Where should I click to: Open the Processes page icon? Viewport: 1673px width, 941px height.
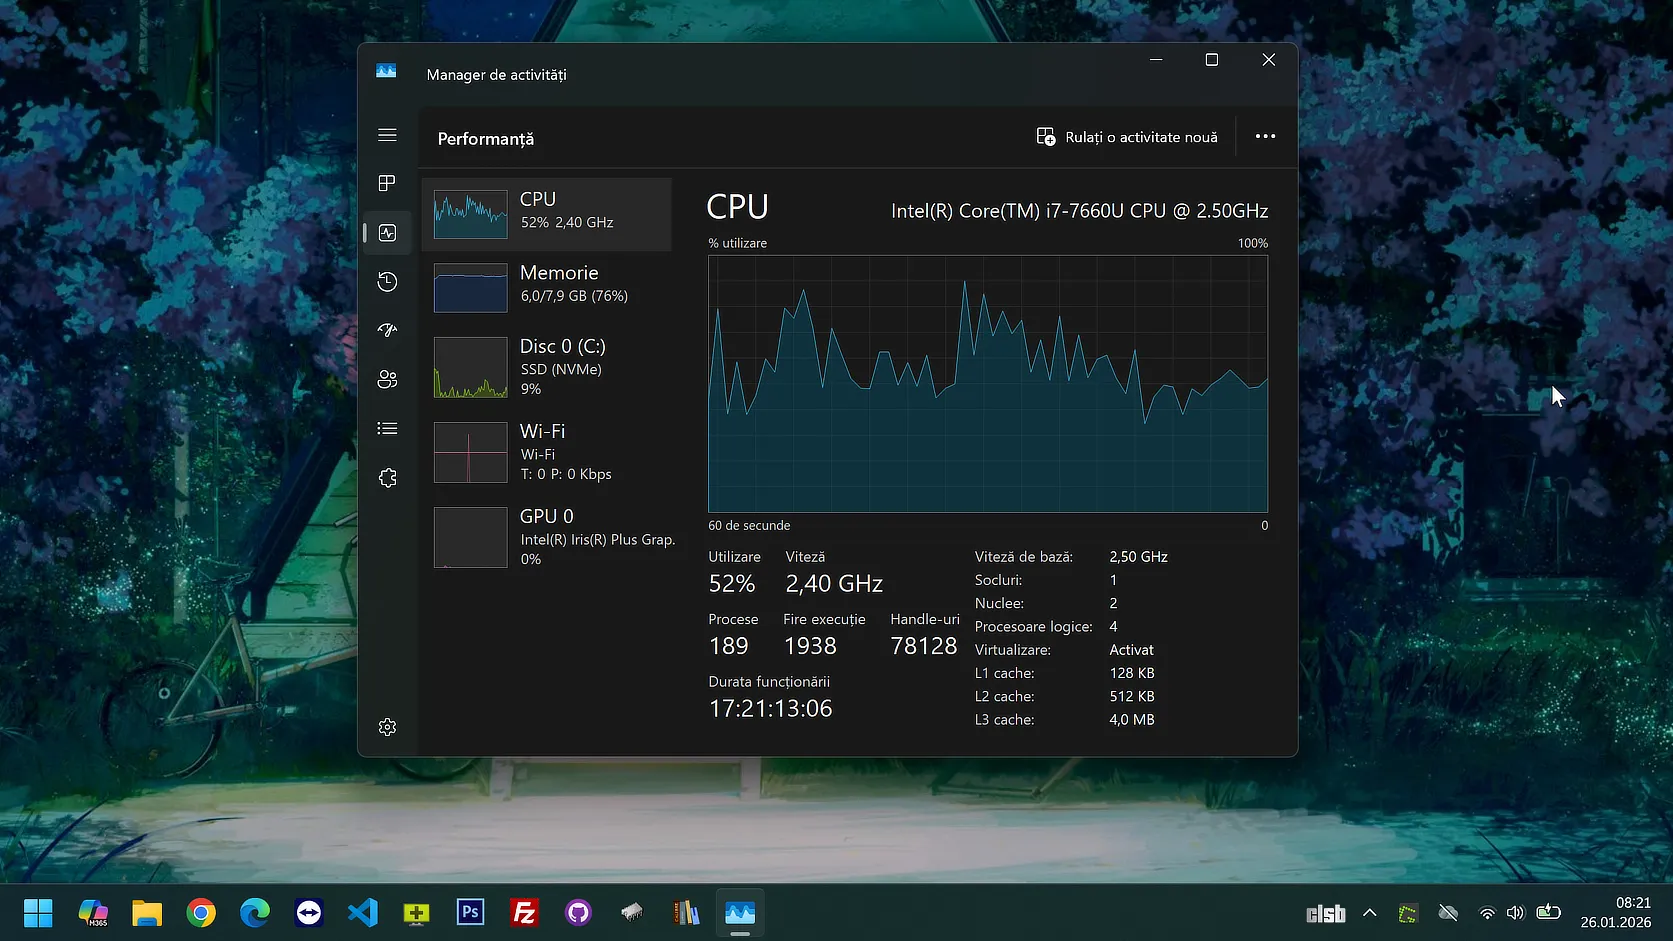387,183
